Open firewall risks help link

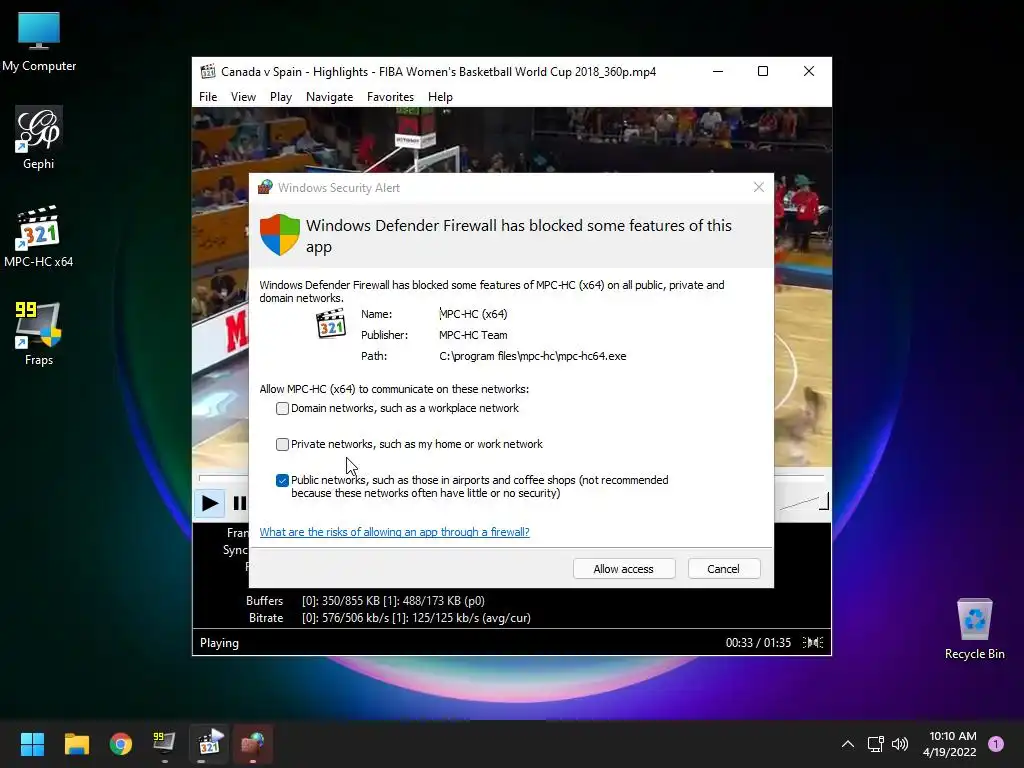[394, 532]
